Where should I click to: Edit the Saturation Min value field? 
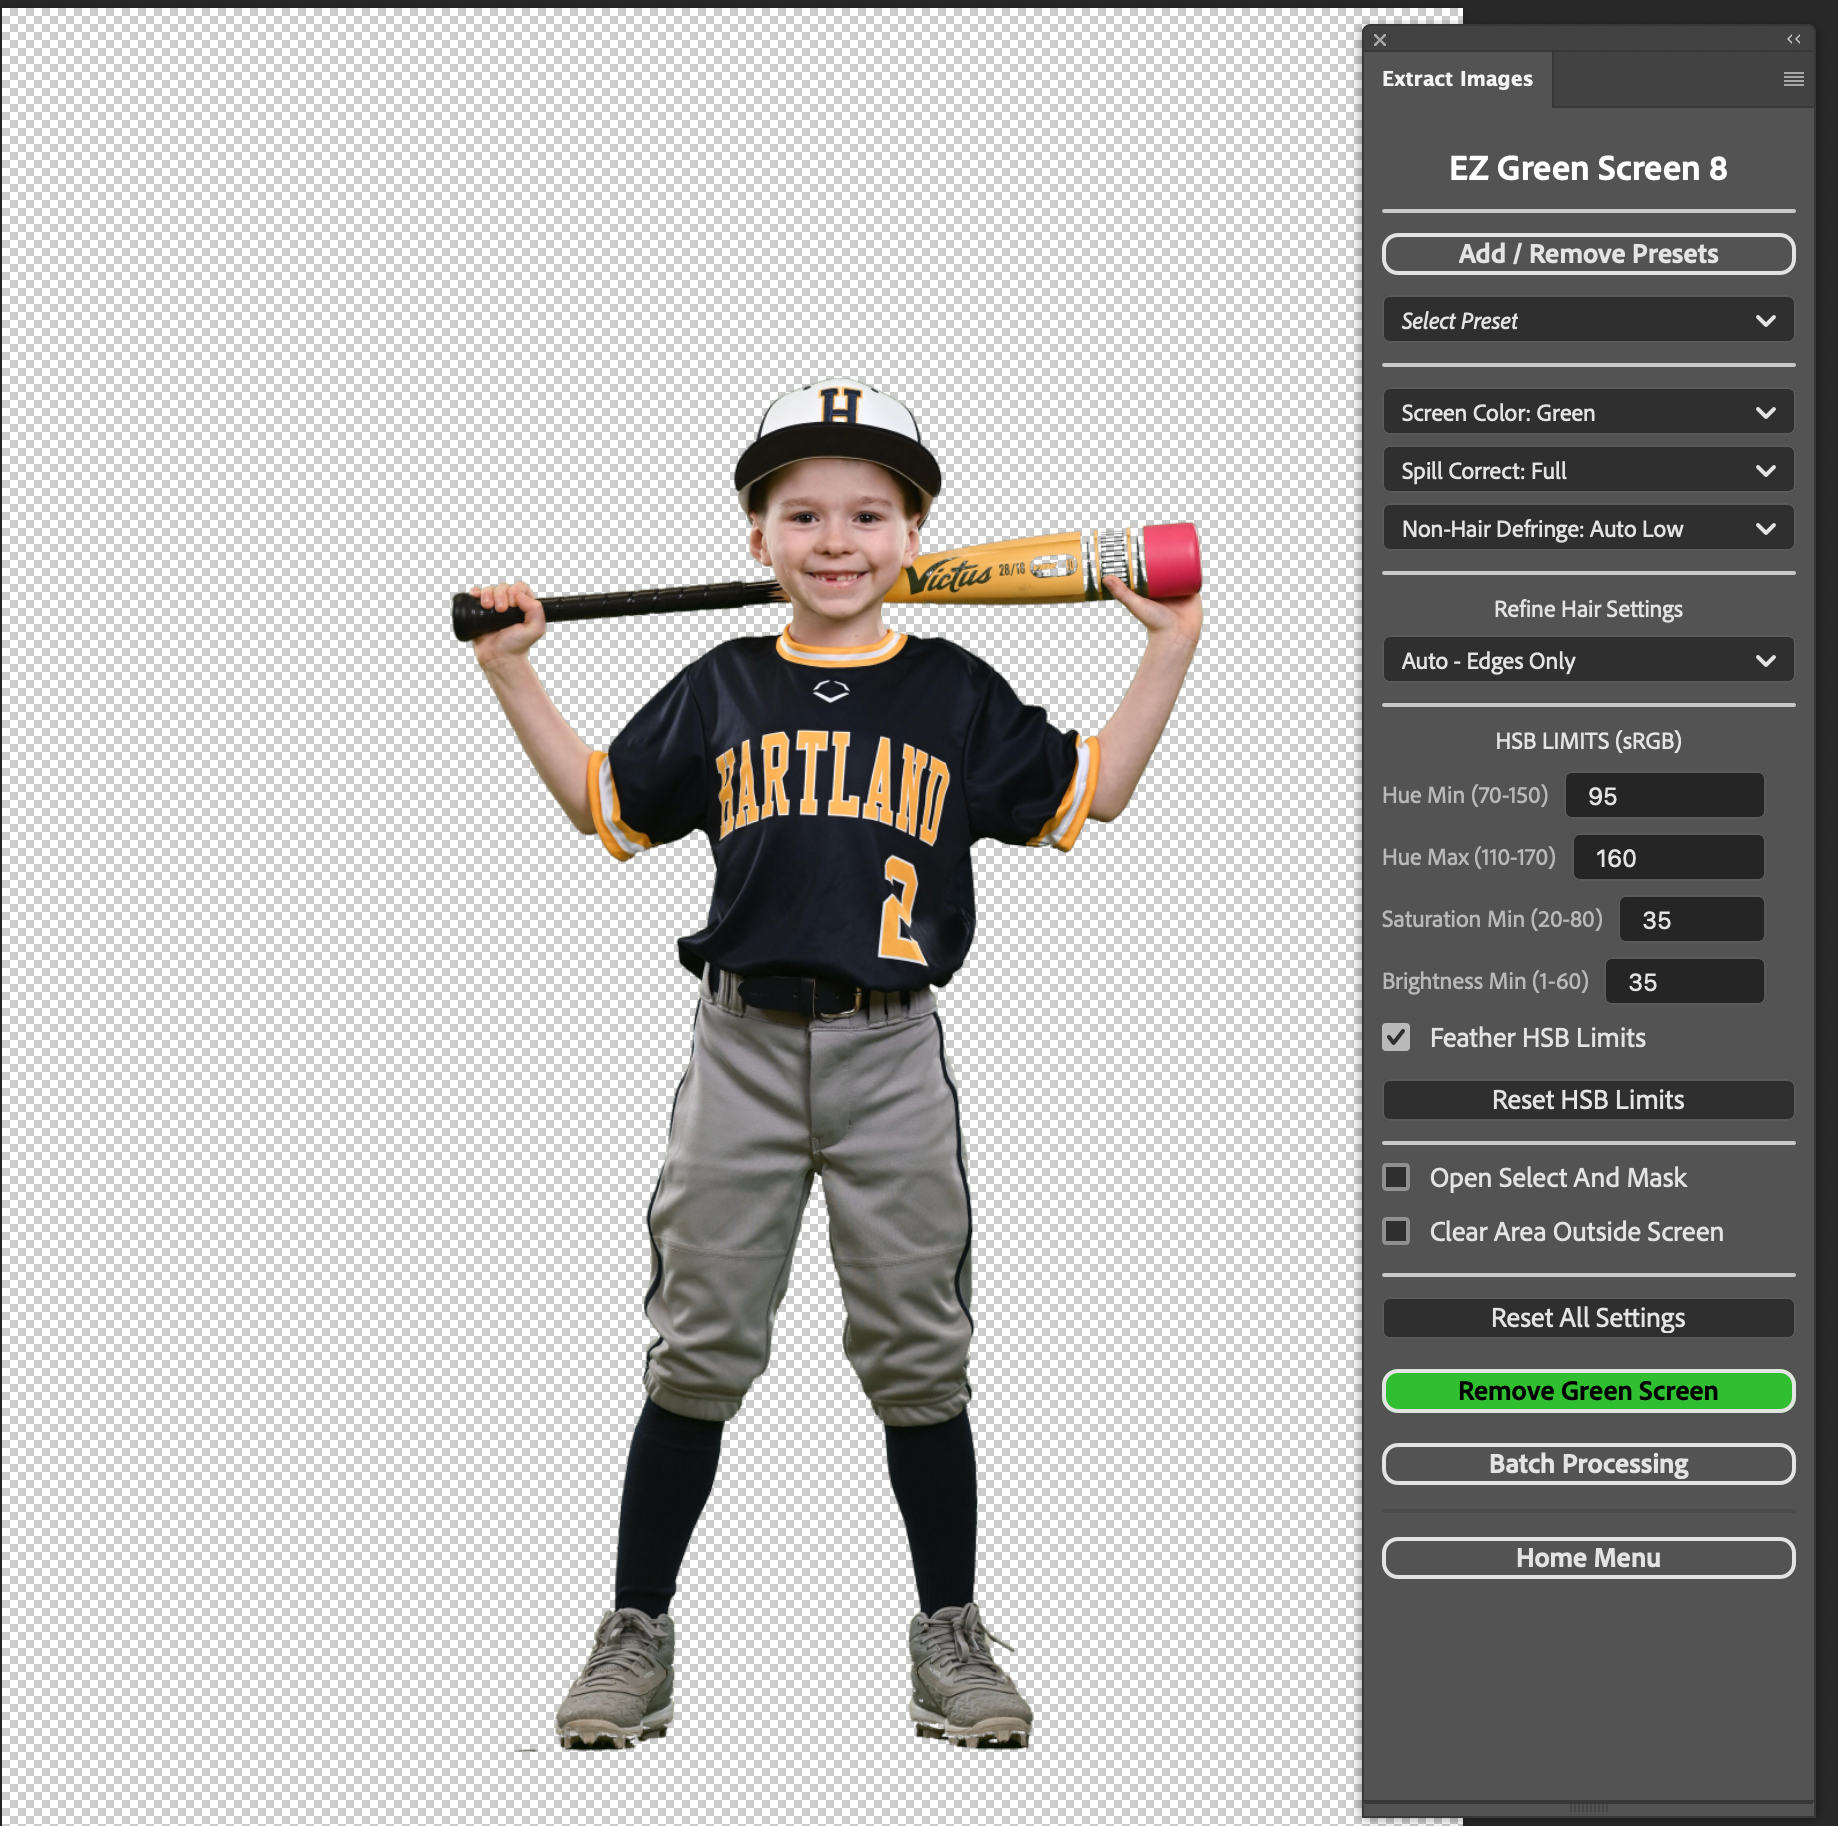tap(1691, 920)
